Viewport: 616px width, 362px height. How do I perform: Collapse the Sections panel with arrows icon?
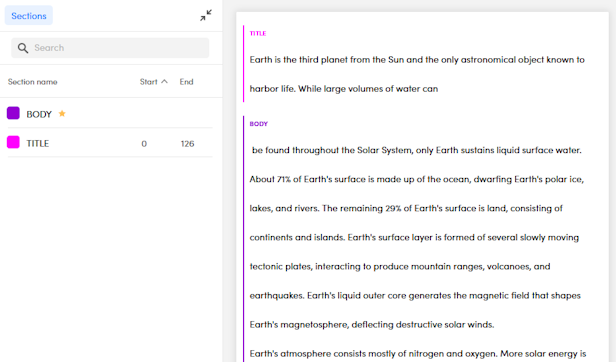click(x=205, y=15)
